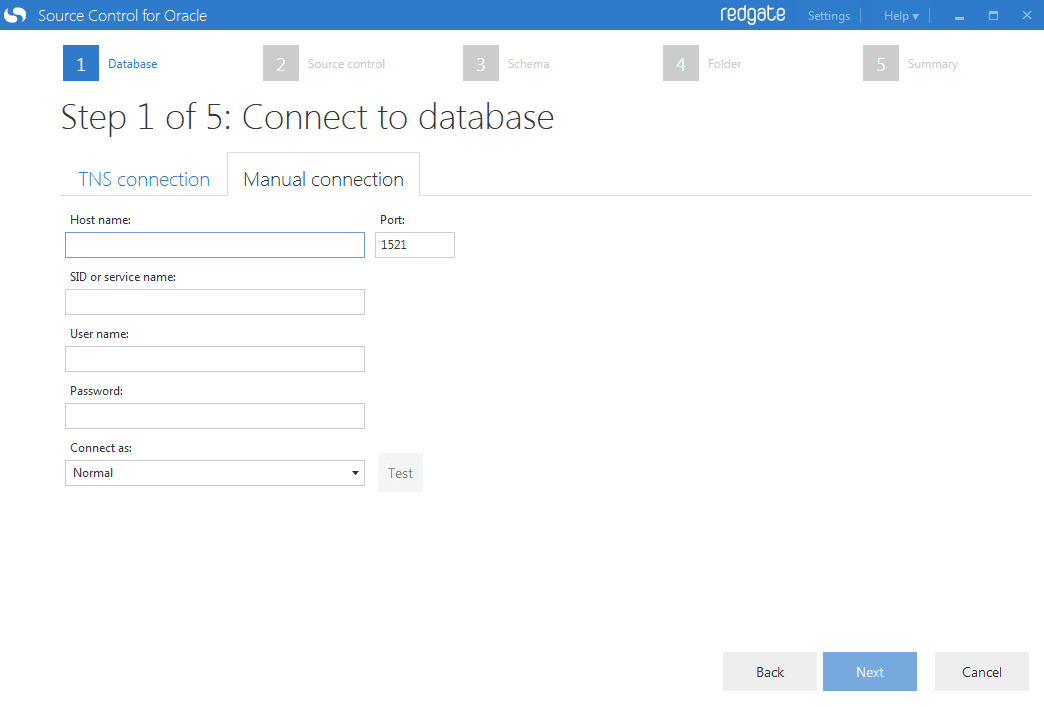Viewport: 1044px width, 707px height.
Task: Open the Connect as dropdown
Action: (x=215, y=473)
